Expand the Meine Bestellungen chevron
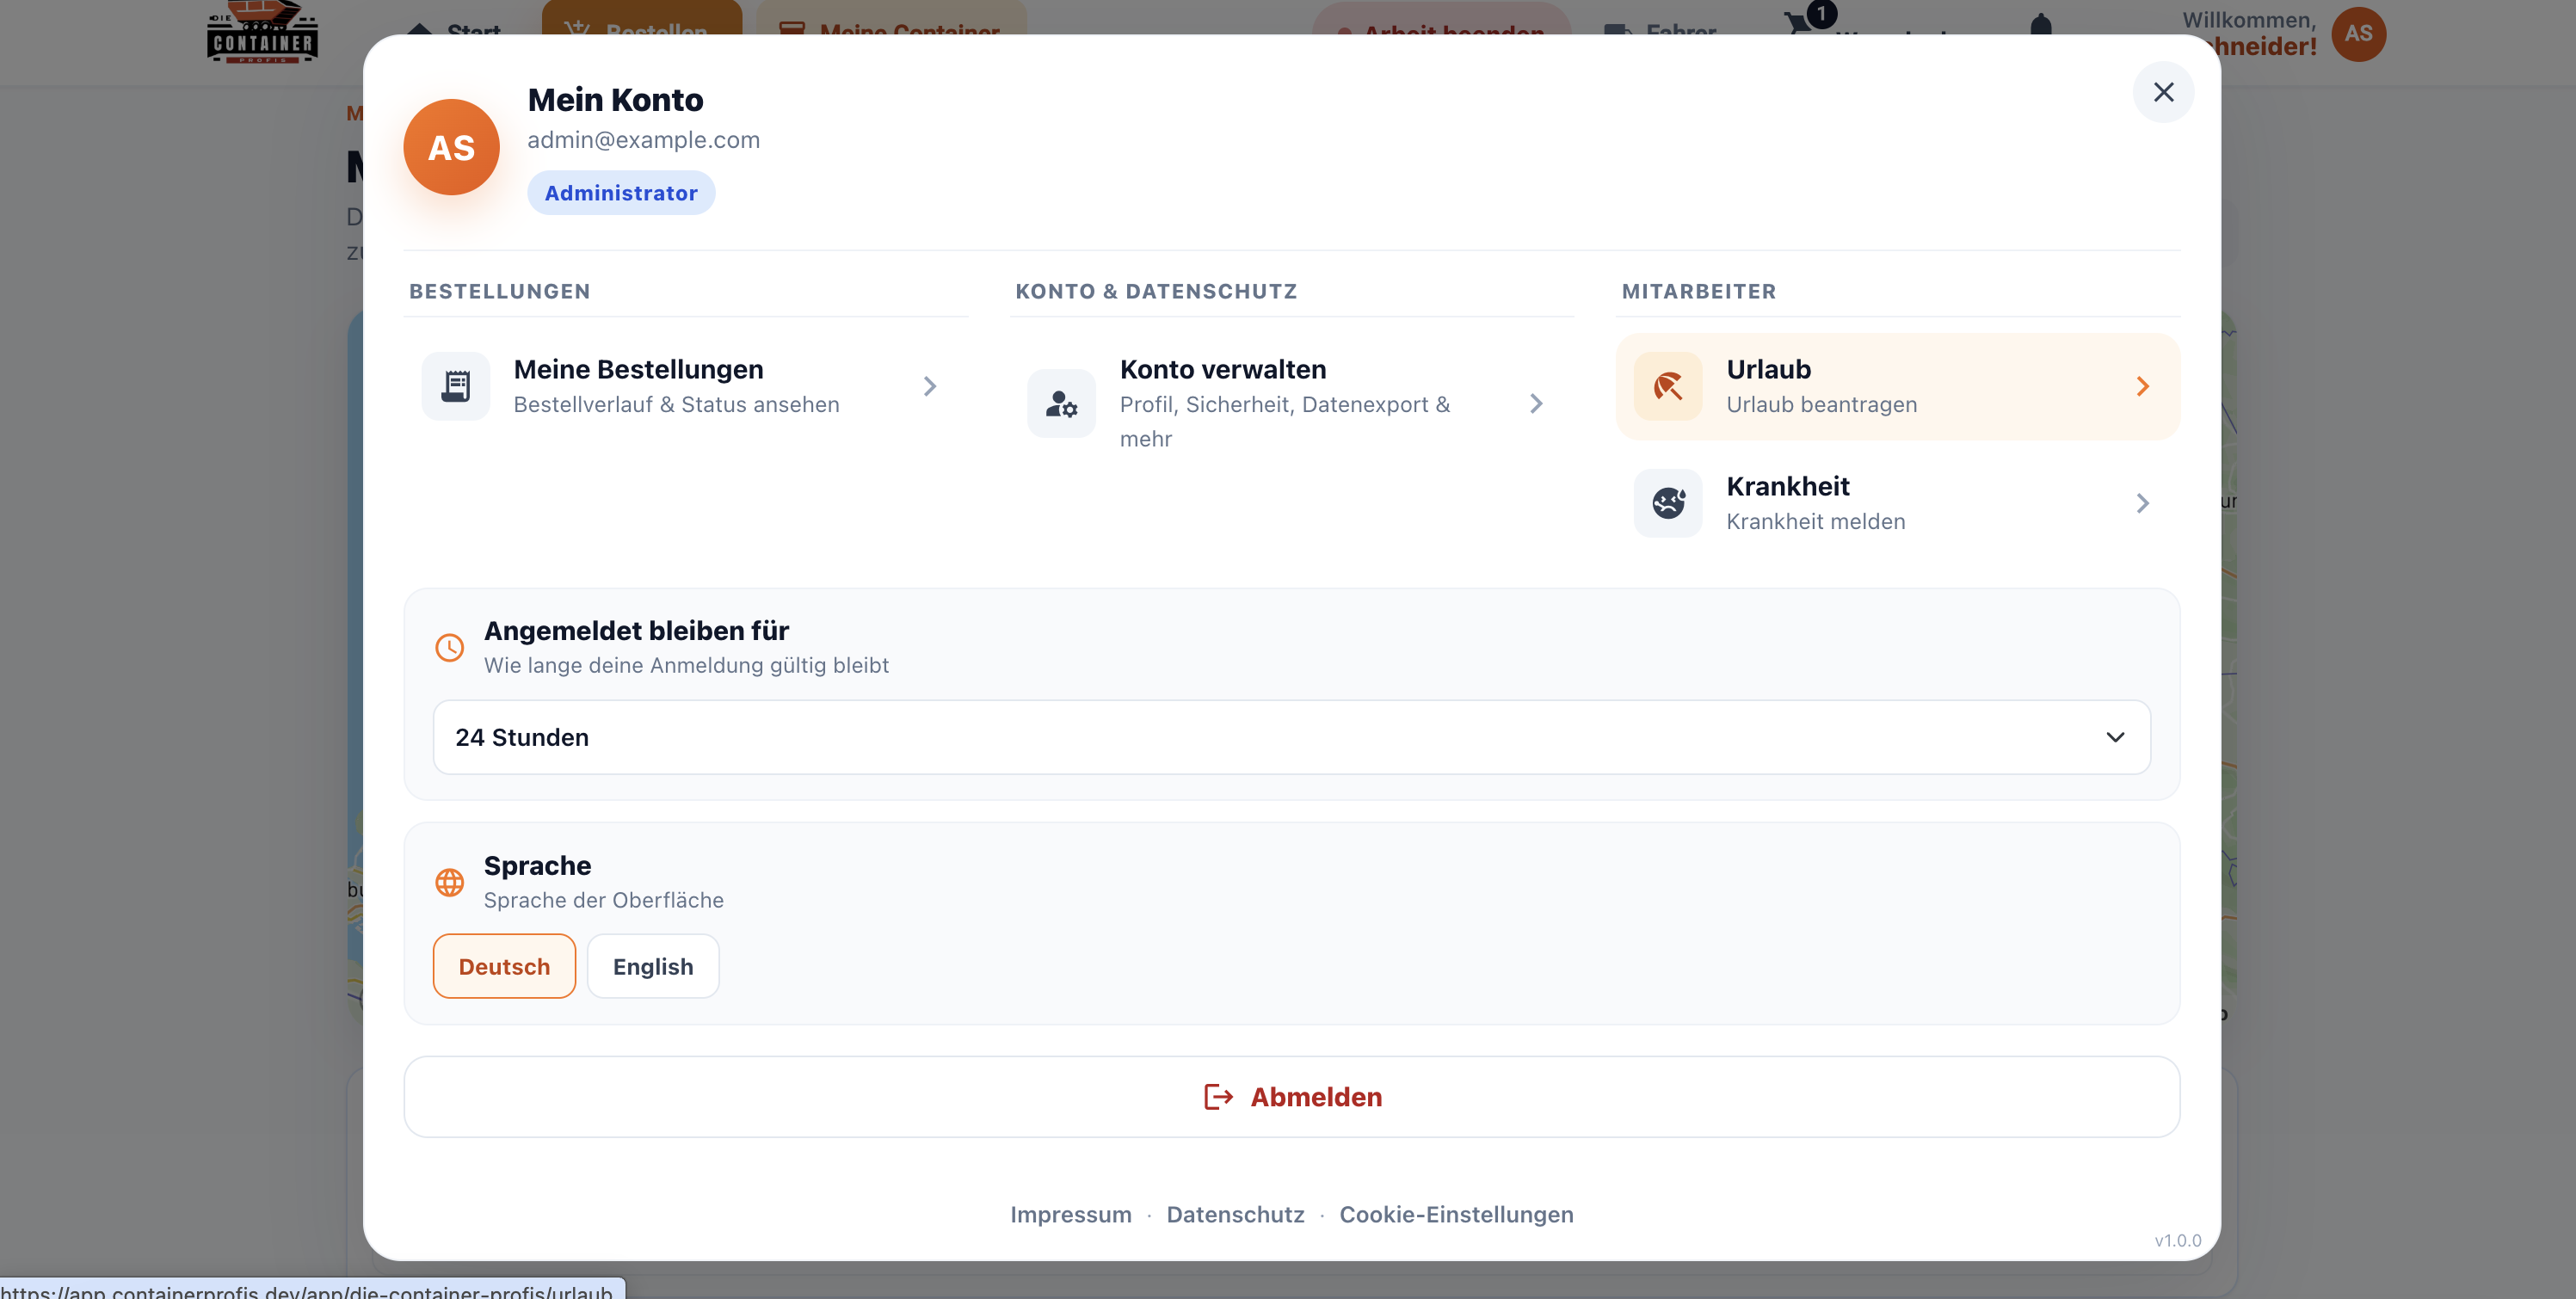 click(930, 386)
